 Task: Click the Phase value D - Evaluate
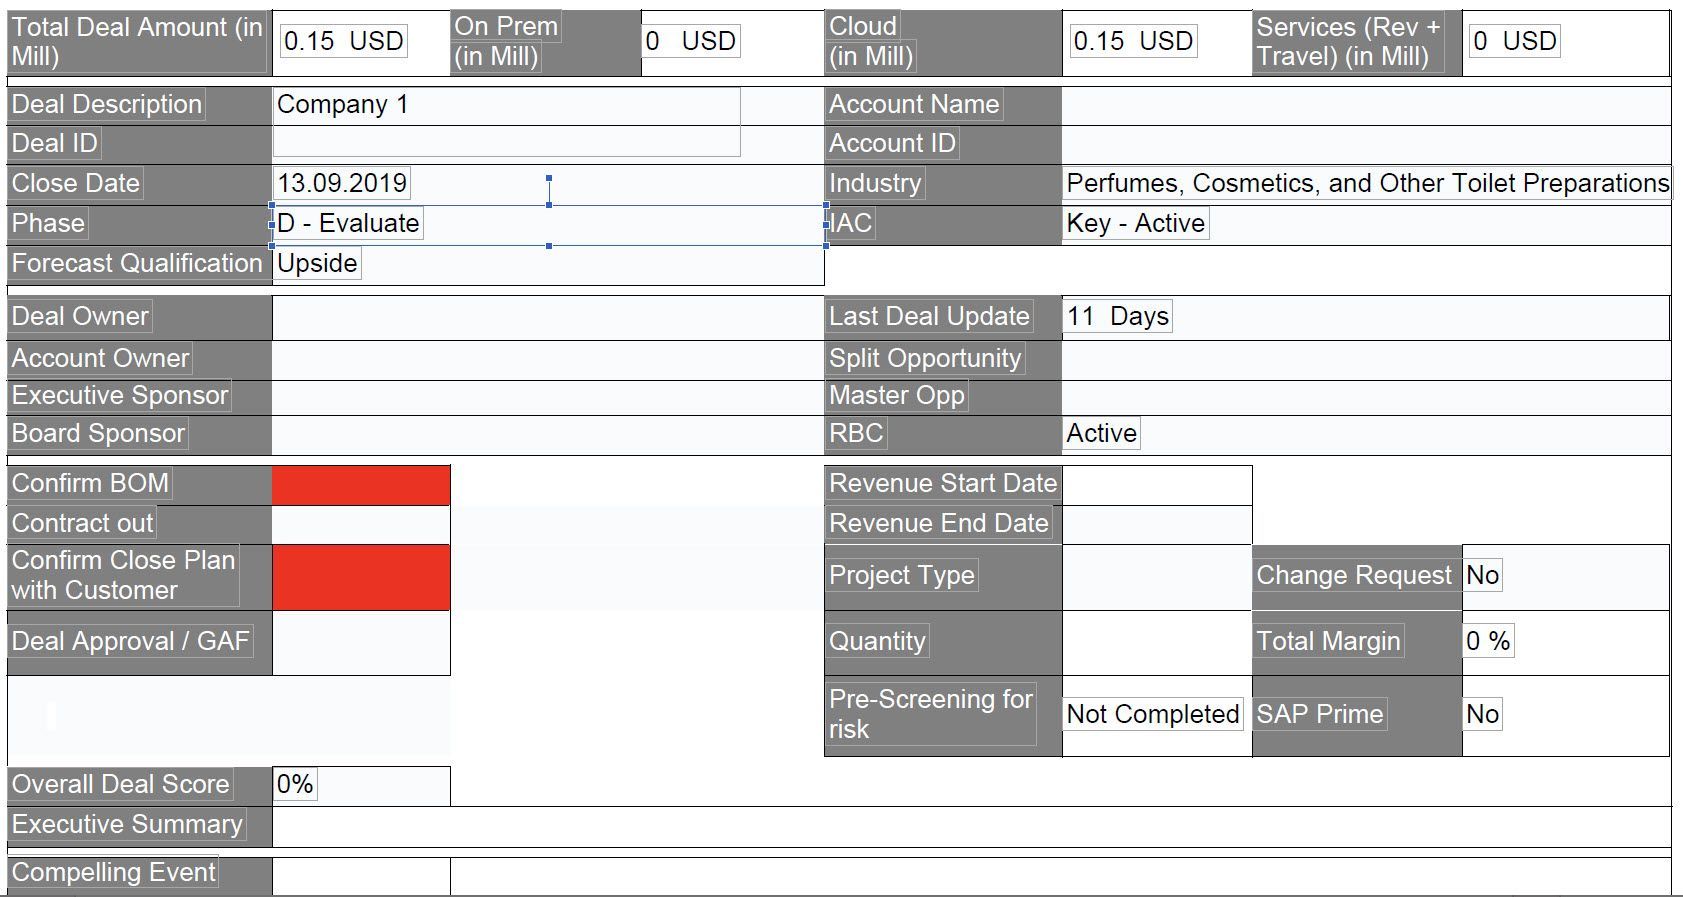348,223
